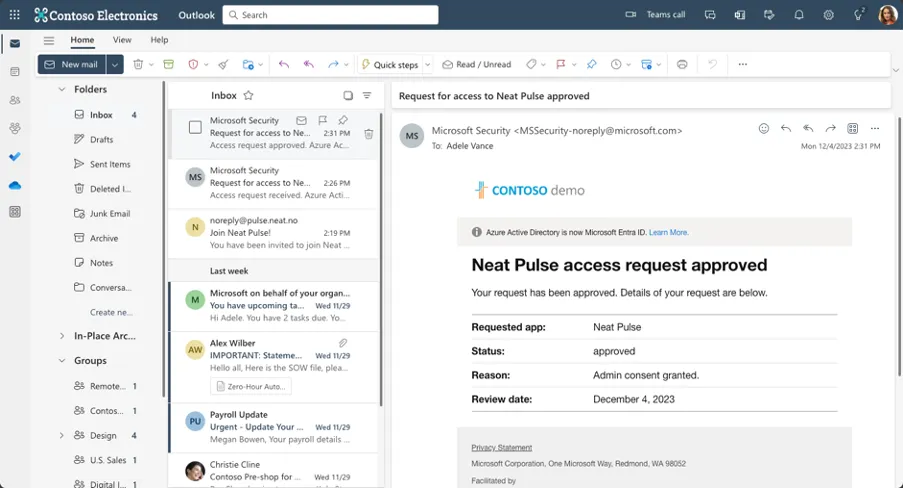Add Inbox to favorites with star
The image size is (904, 488).
point(248,96)
